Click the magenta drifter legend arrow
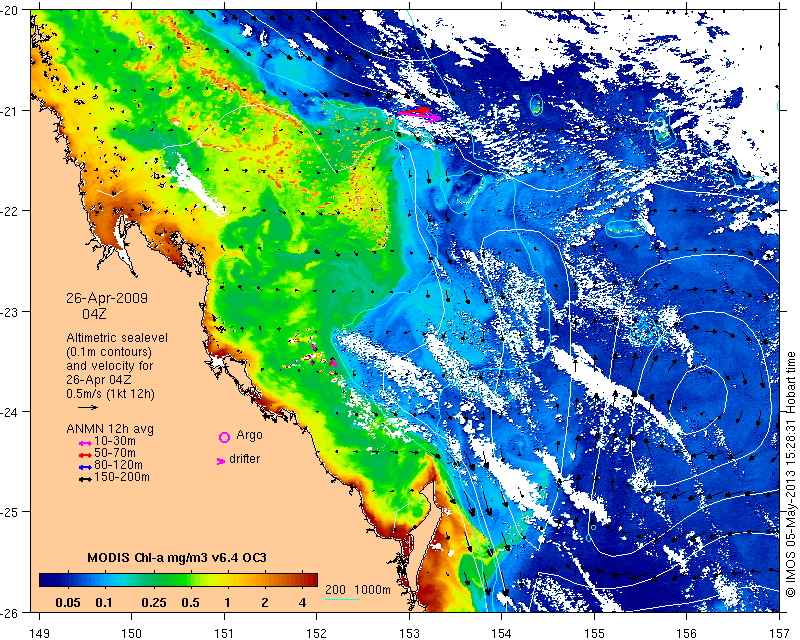800x640 pixels. (221, 461)
